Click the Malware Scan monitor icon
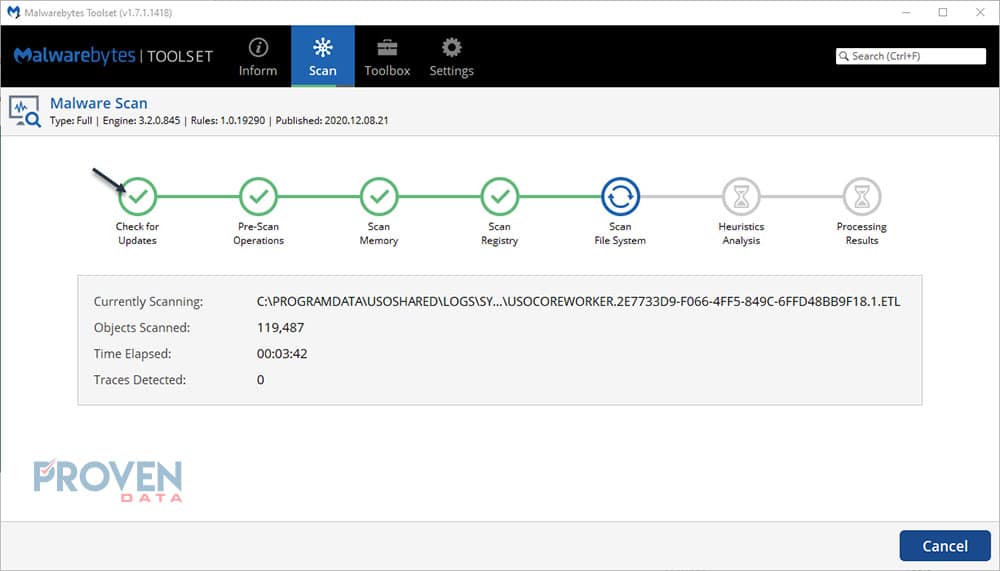The width and height of the screenshot is (1000, 571). (x=25, y=112)
